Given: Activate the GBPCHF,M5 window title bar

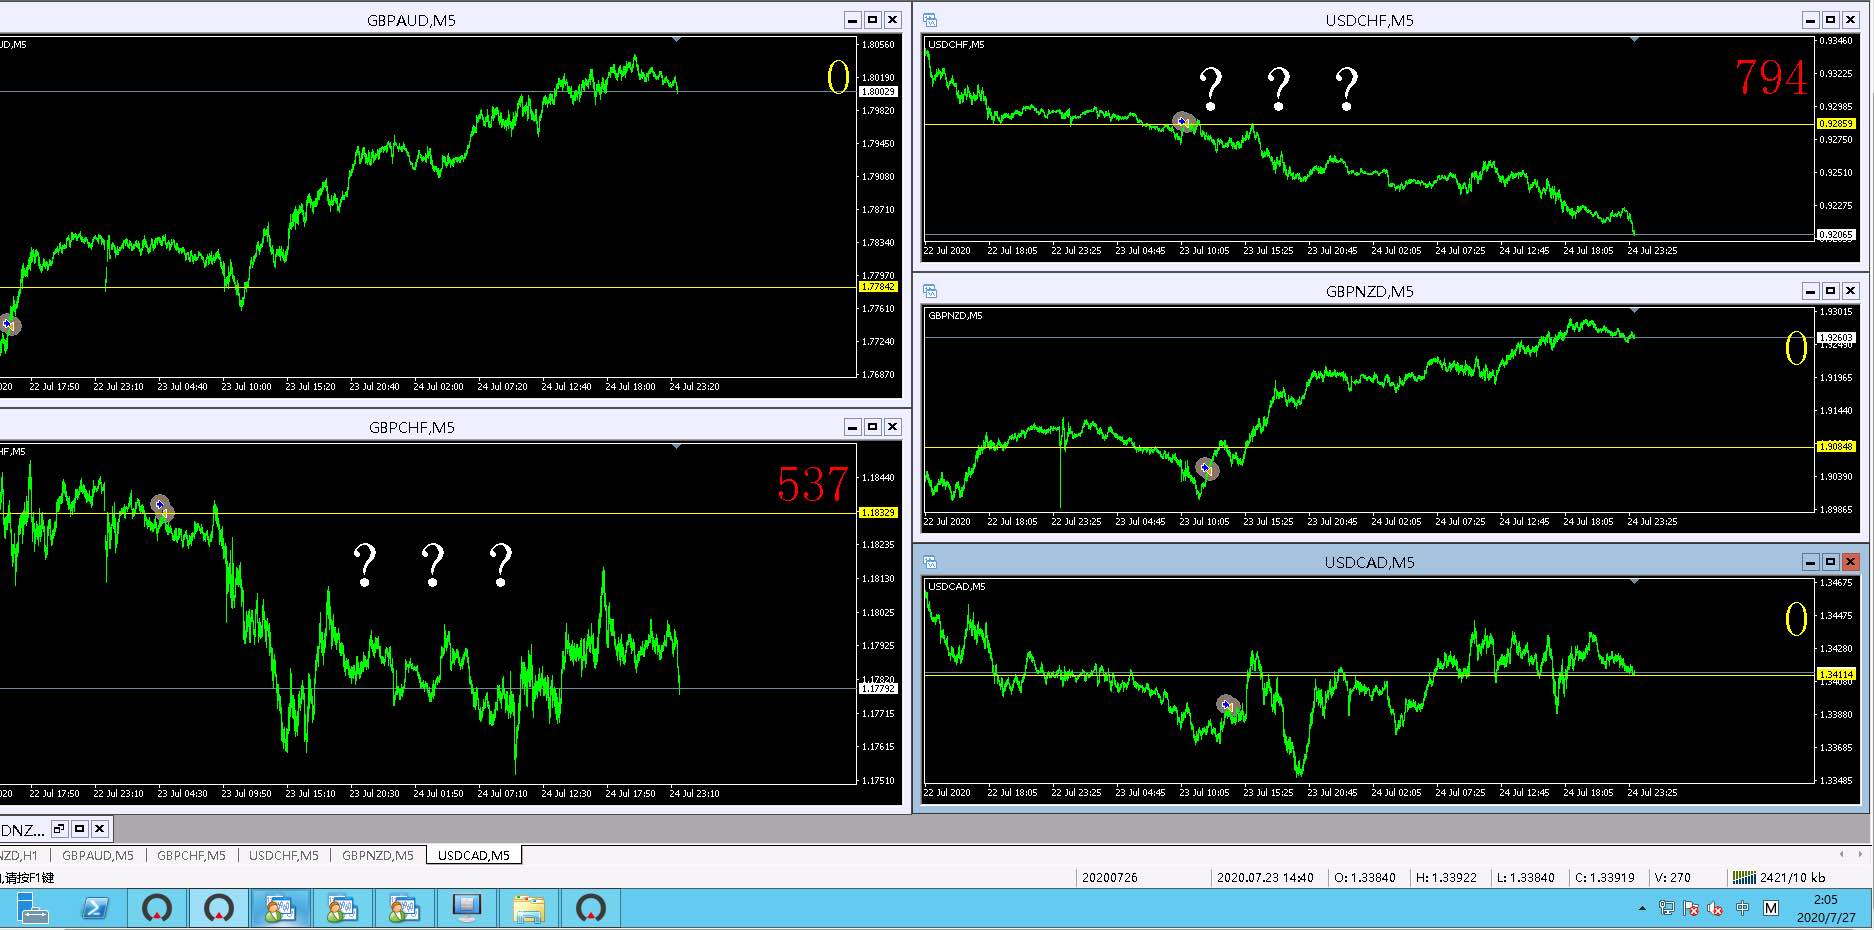Looking at the screenshot, I should (x=411, y=427).
